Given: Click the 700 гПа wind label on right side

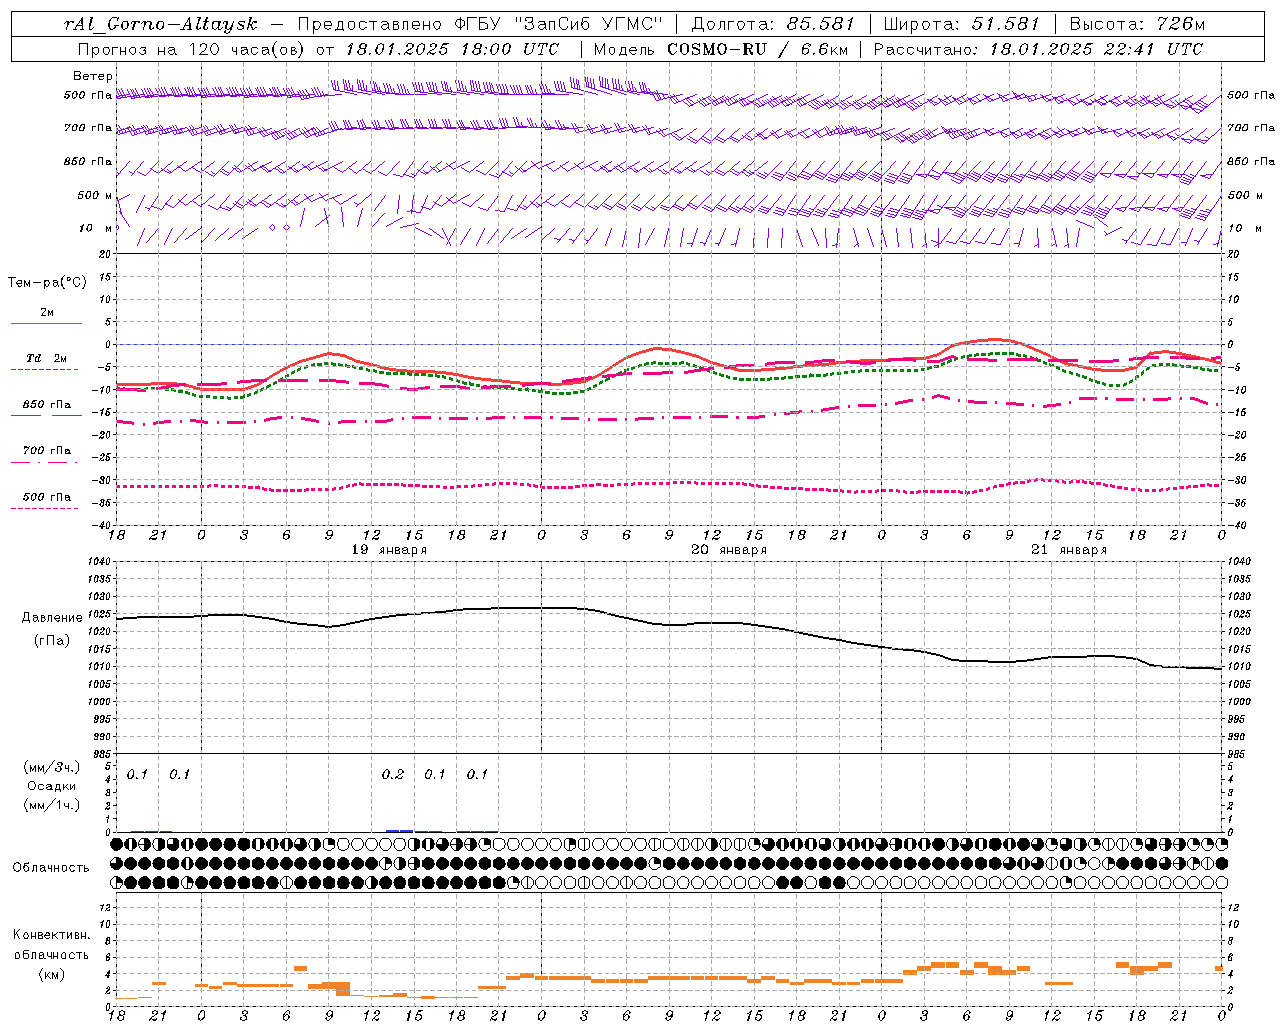Looking at the screenshot, I should pyautogui.click(x=1251, y=128).
